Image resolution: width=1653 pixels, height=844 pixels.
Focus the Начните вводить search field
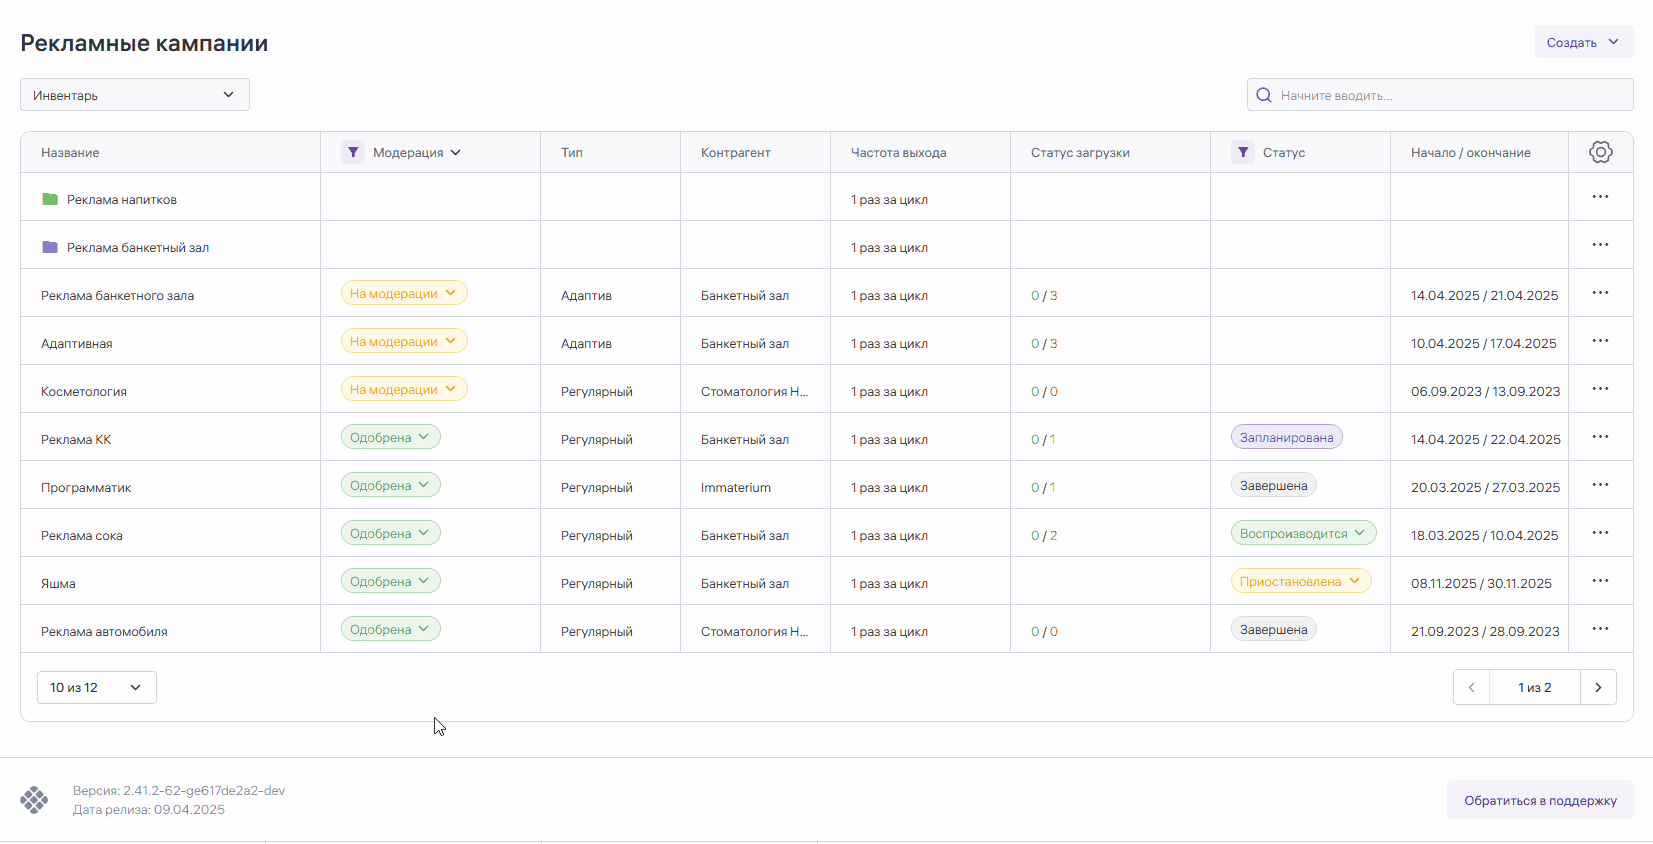(x=1450, y=95)
